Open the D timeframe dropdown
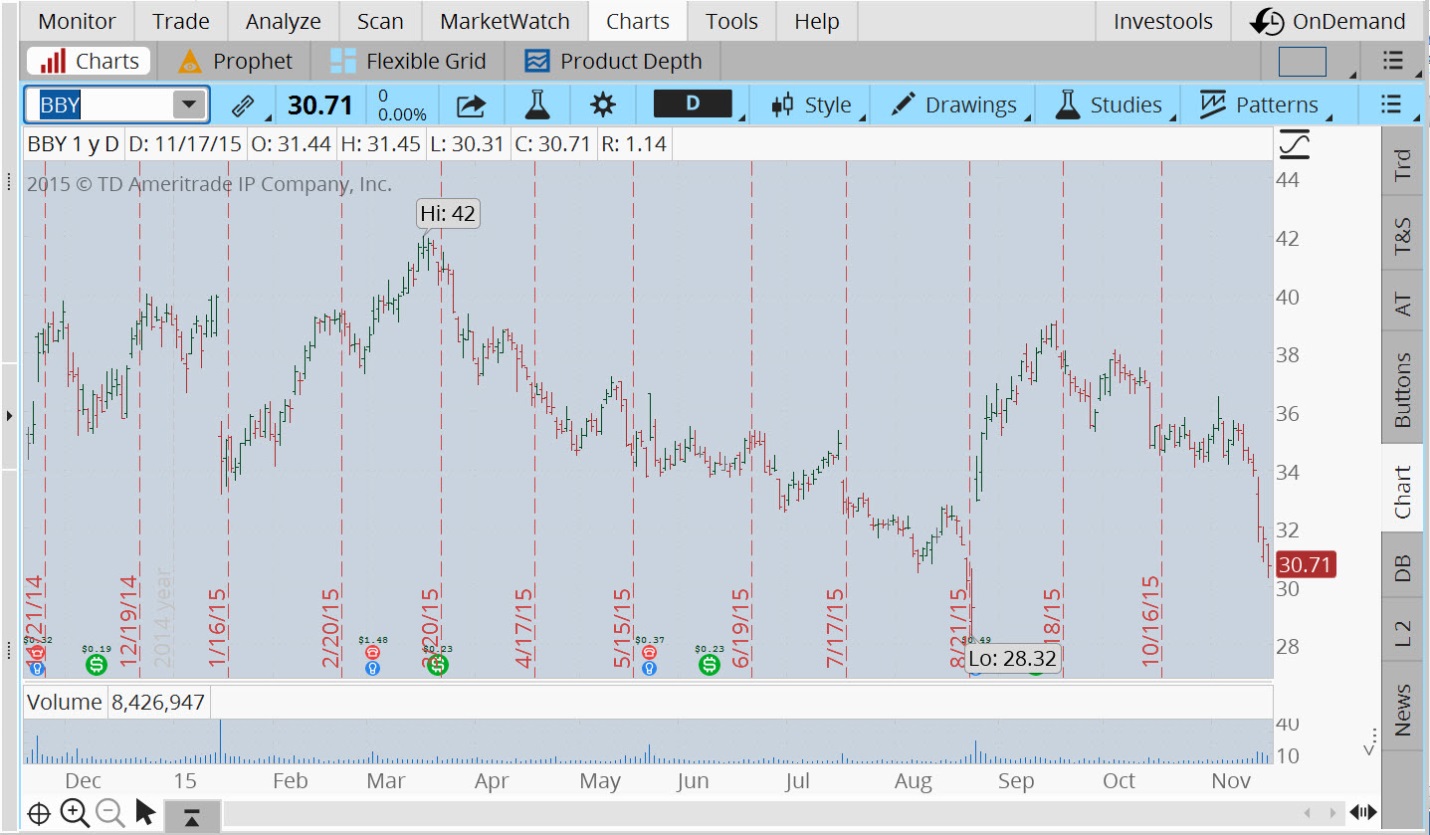Viewport: 1430px width, 835px height. (698, 104)
